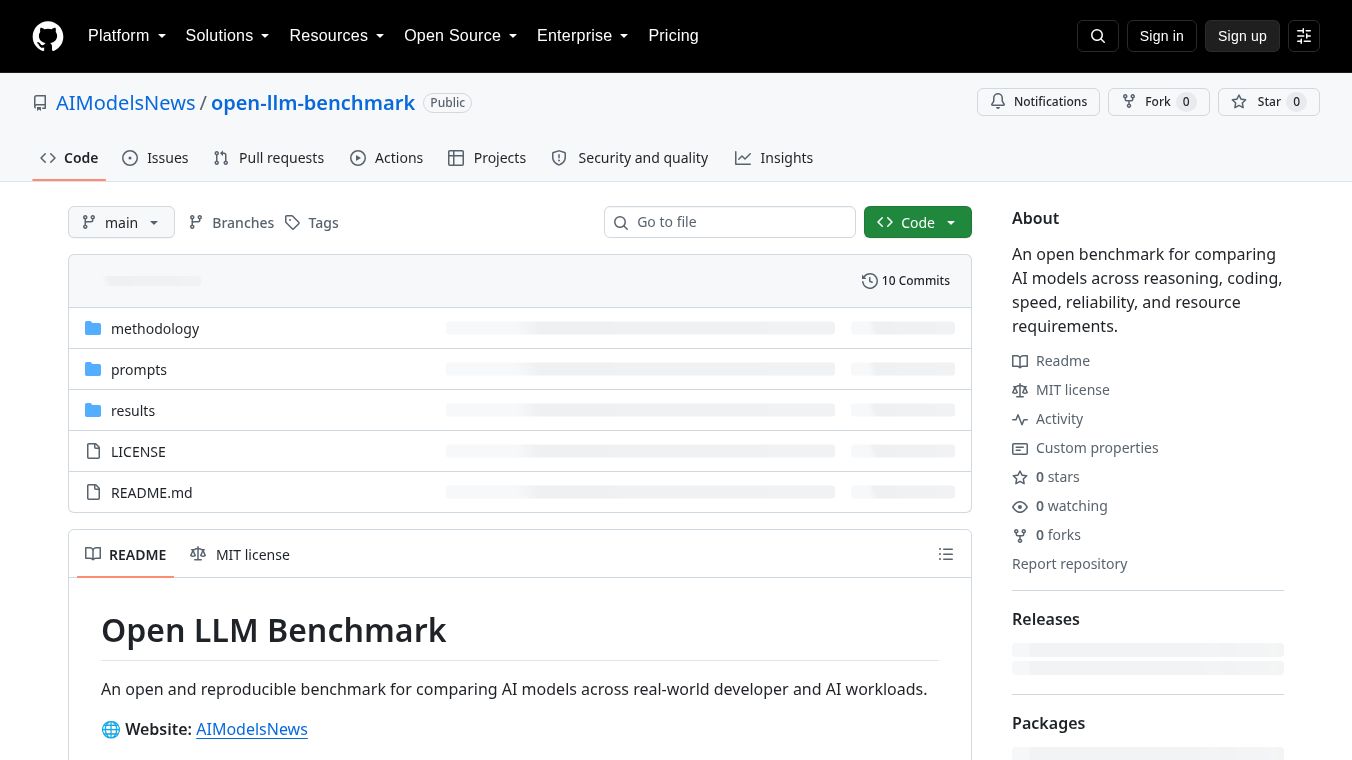1352x760 pixels.
Task: Click the Sign in button
Action: (1162, 36)
